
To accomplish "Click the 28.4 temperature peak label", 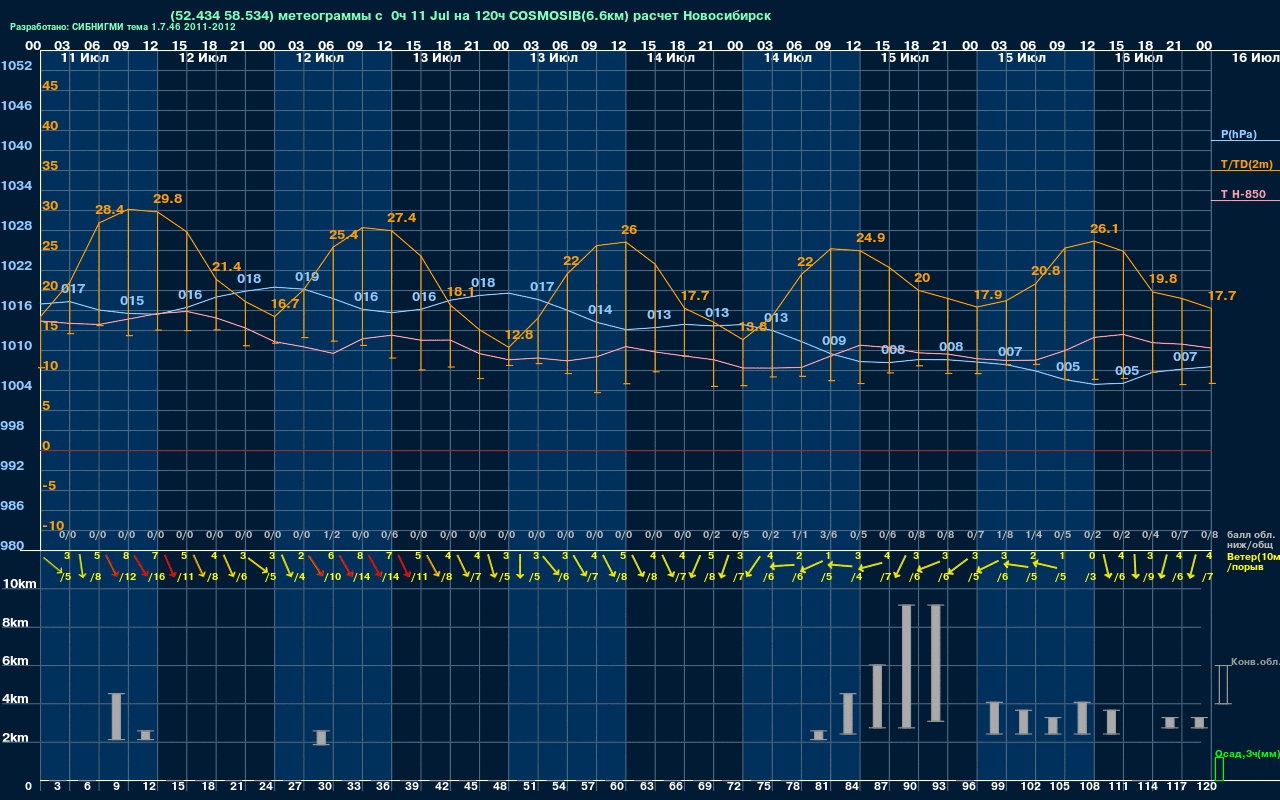I will coord(110,210).
